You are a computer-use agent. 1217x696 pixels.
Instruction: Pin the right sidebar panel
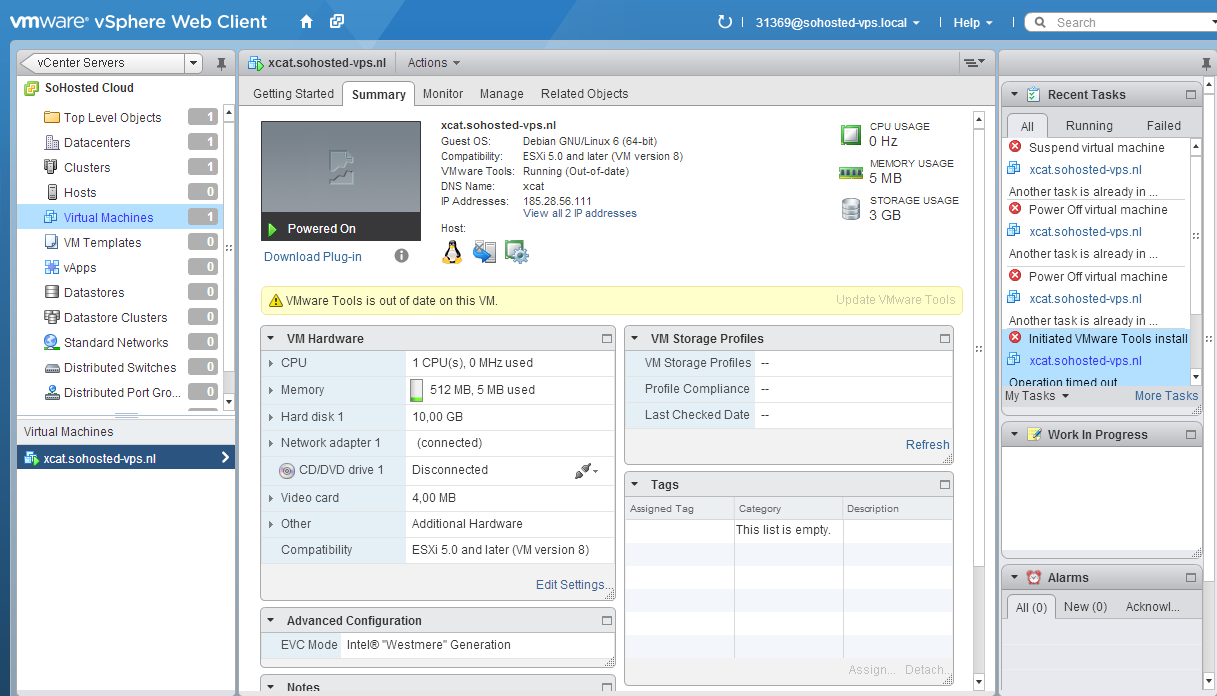pyautogui.click(x=1206, y=63)
